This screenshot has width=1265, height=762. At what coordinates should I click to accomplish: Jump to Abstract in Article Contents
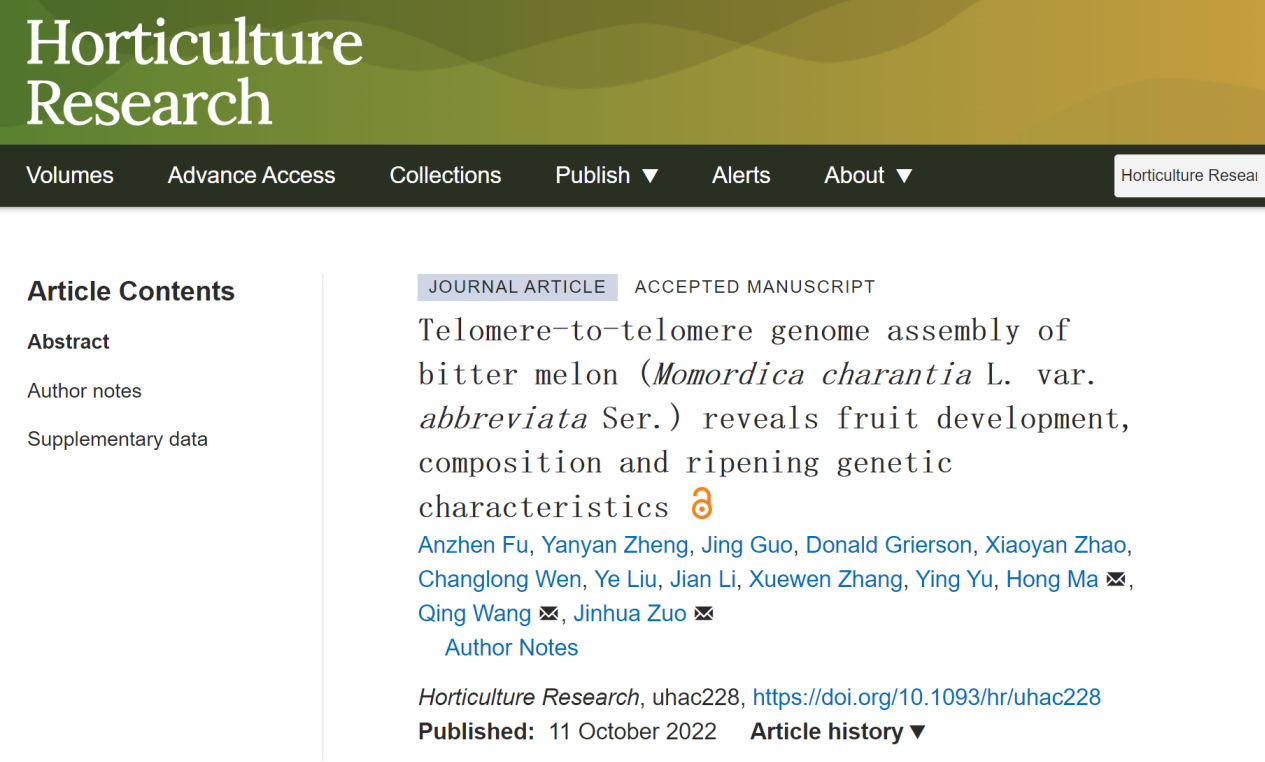[68, 342]
